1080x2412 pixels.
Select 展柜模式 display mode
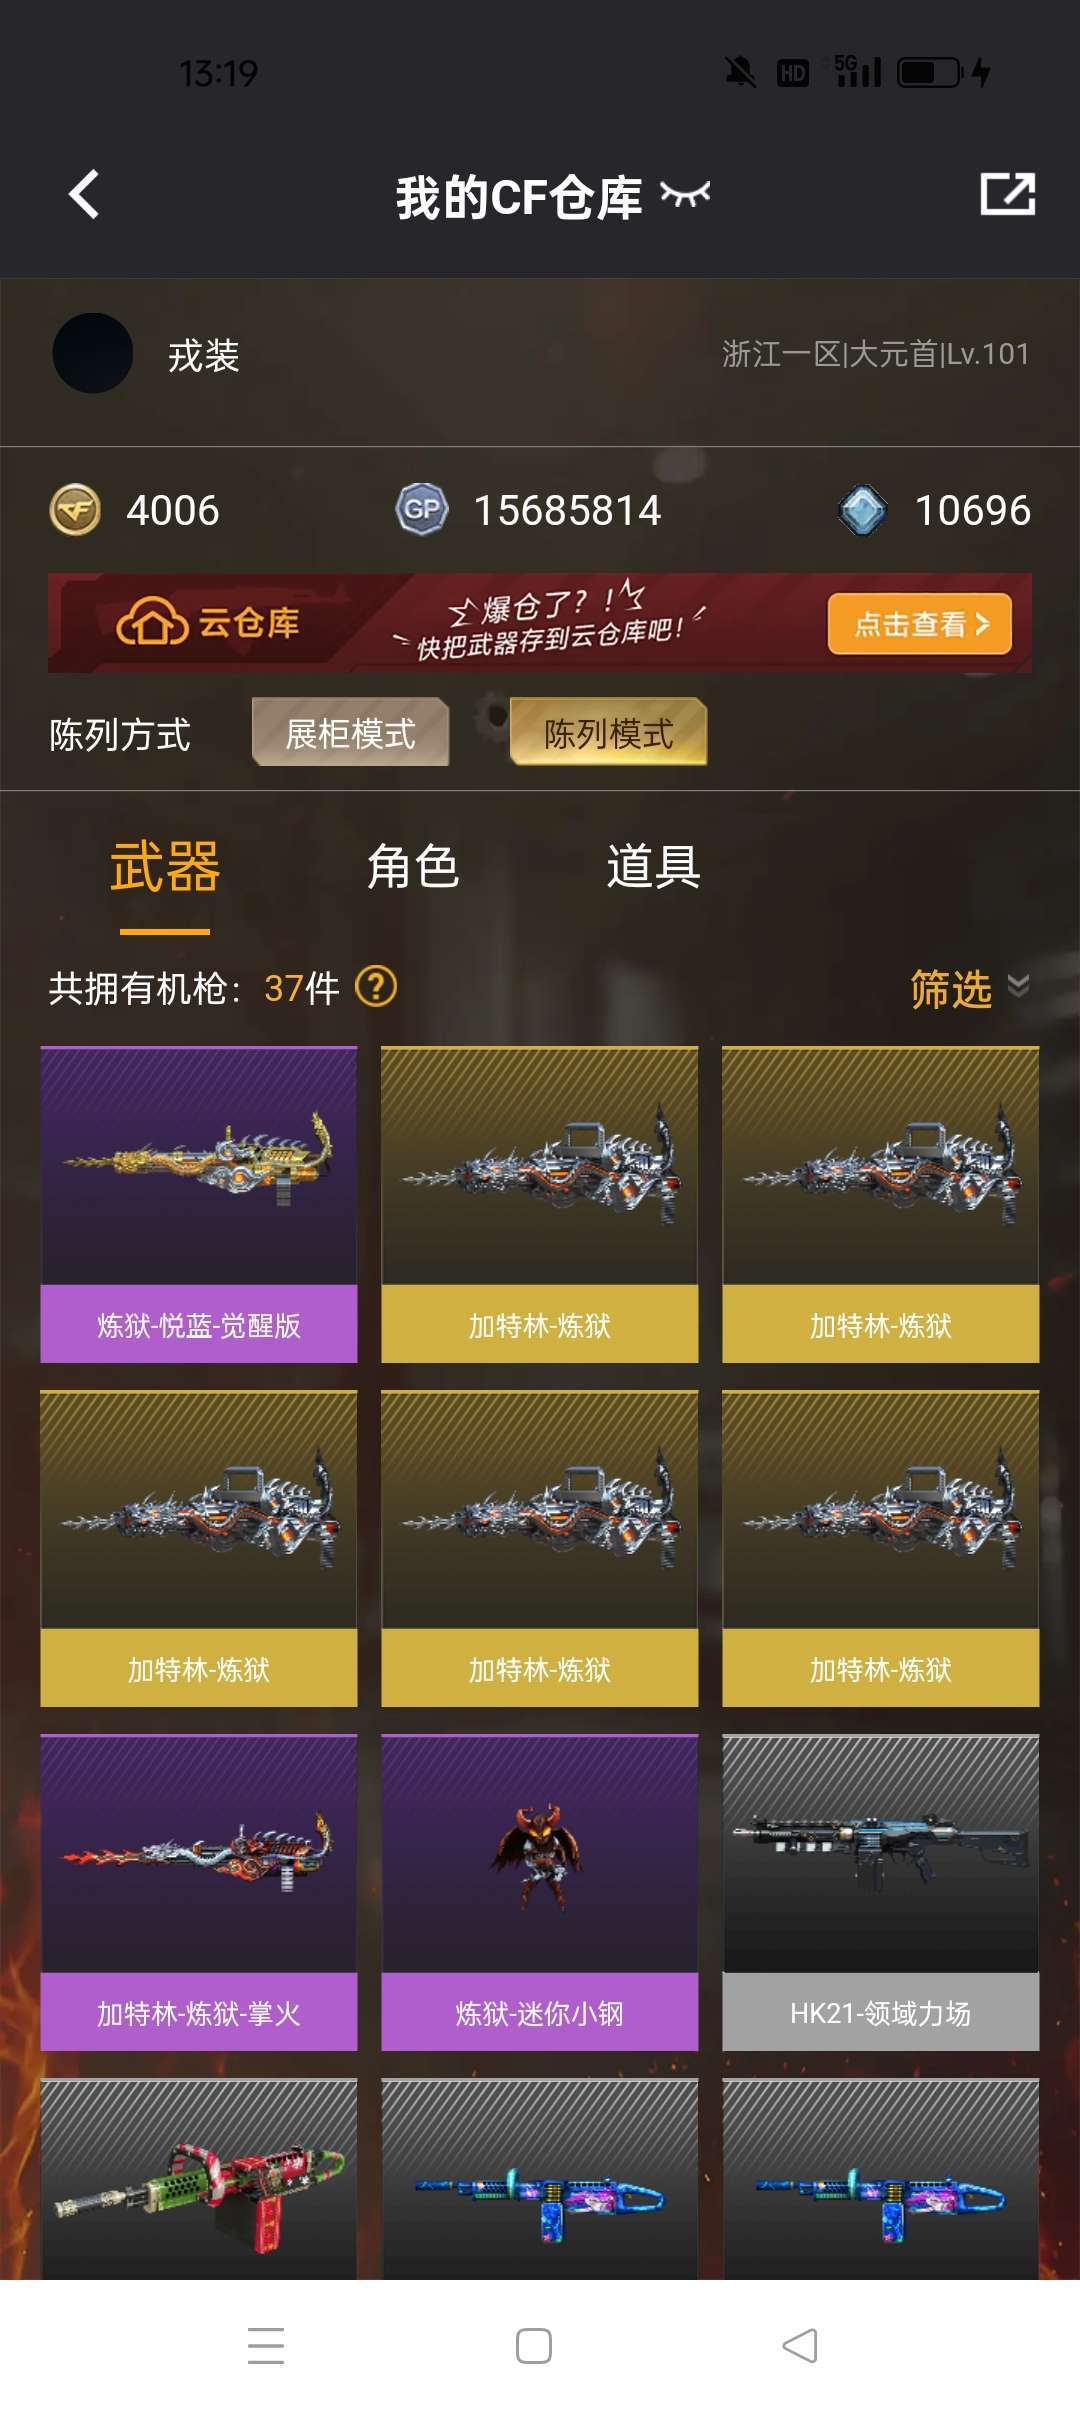pyautogui.click(x=350, y=732)
